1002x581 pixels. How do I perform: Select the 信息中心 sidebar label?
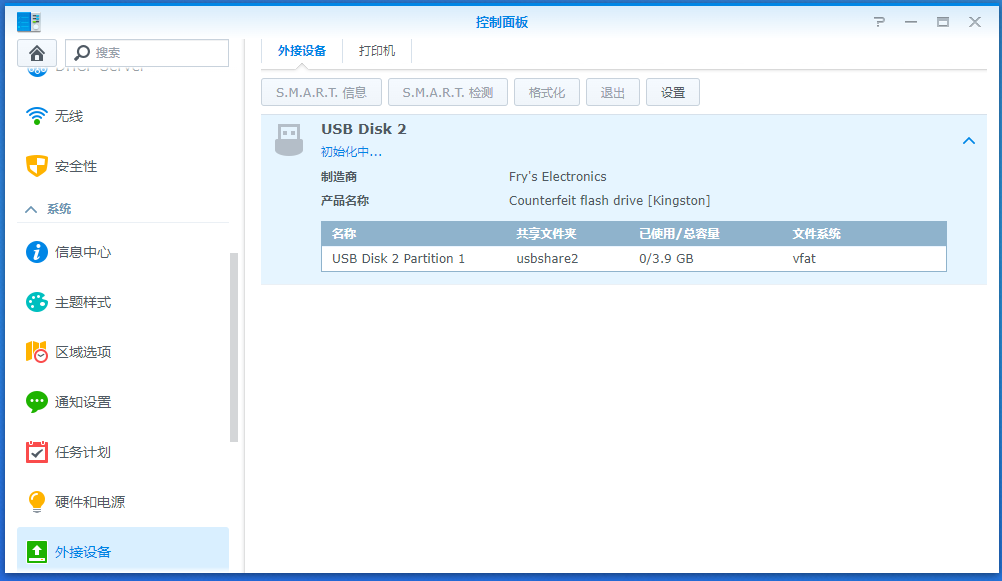tap(83, 252)
